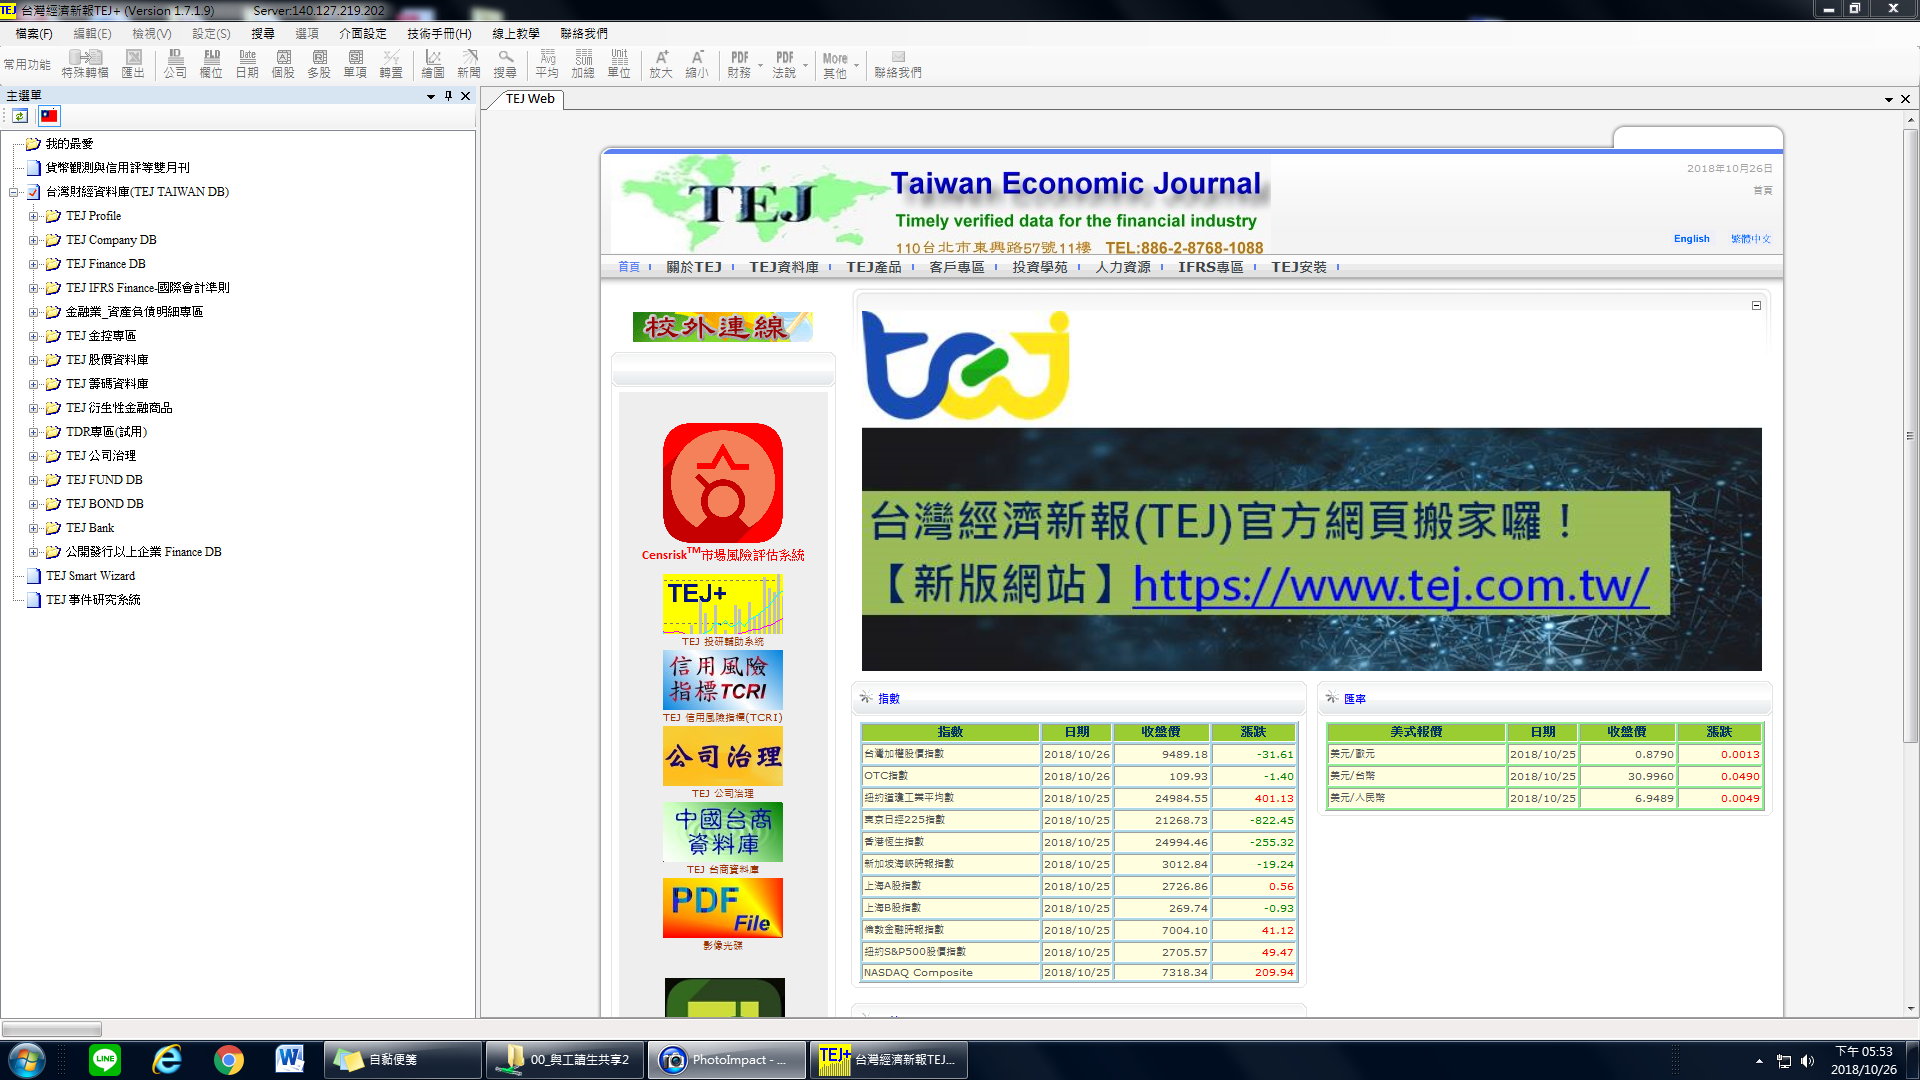
Task: Click the https://www.tej.com.tw/ link
Action: [x=1391, y=585]
